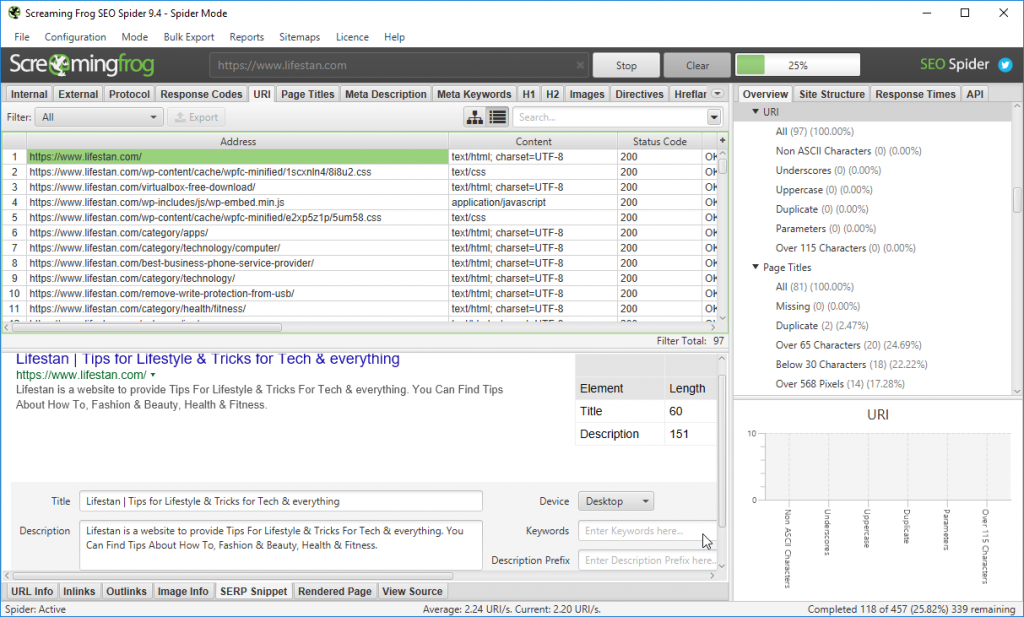The width and height of the screenshot is (1024, 617).
Task: Switch to the Directives tab
Action: (x=639, y=94)
